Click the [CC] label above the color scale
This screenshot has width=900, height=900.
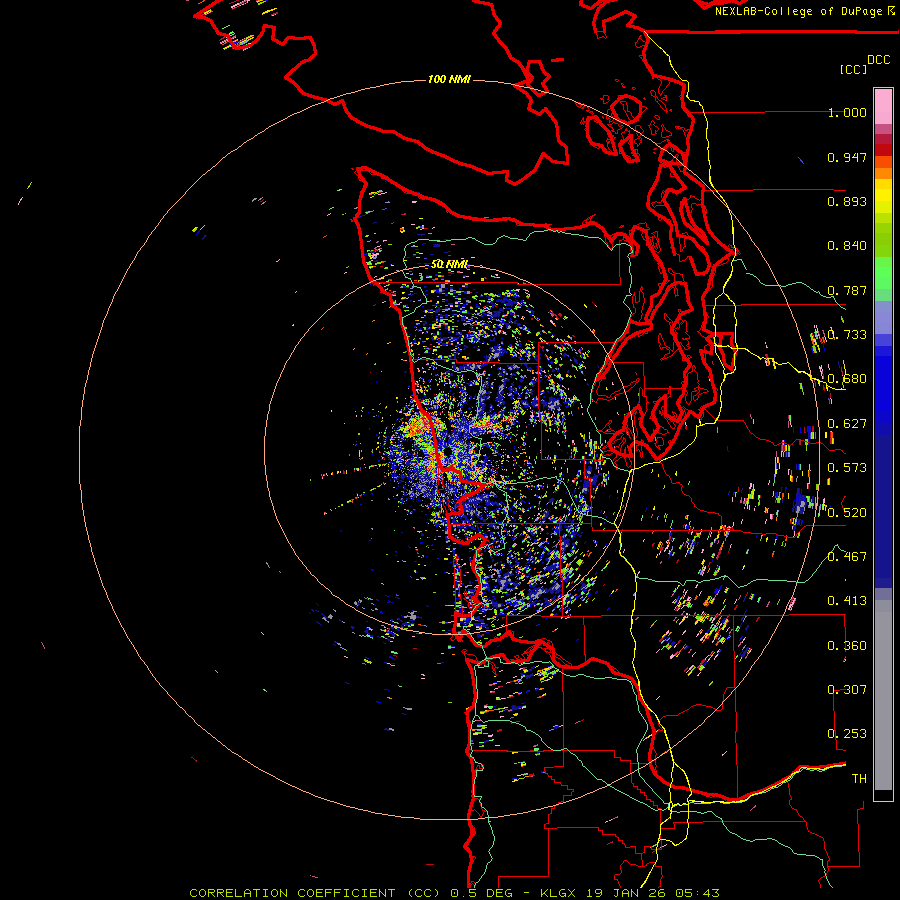[x=853, y=69]
